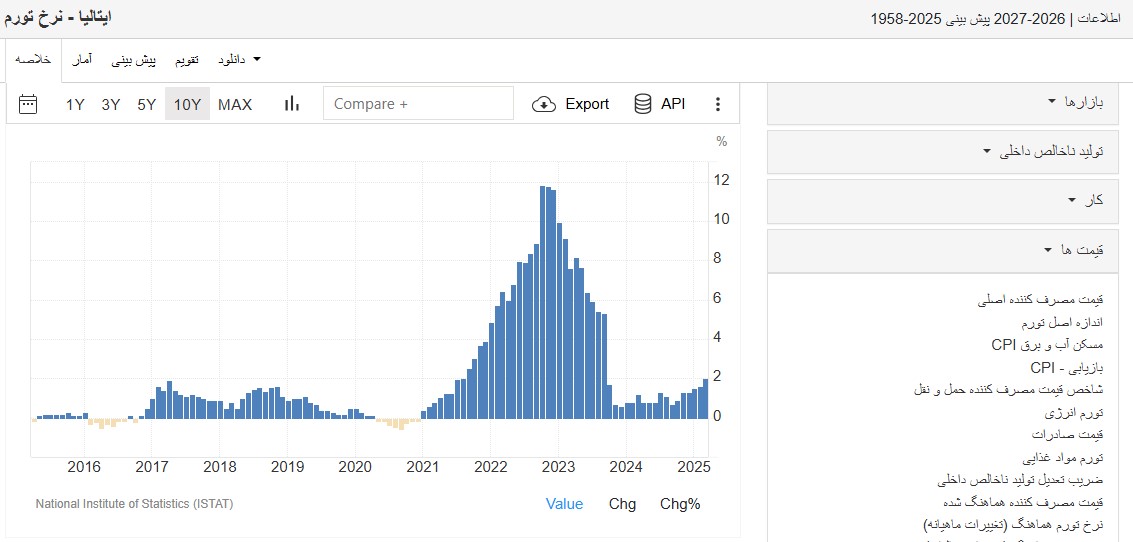Open the دانلود dropdown menu
Screen dimensions: 1133x542
pyautogui.click(x=239, y=60)
